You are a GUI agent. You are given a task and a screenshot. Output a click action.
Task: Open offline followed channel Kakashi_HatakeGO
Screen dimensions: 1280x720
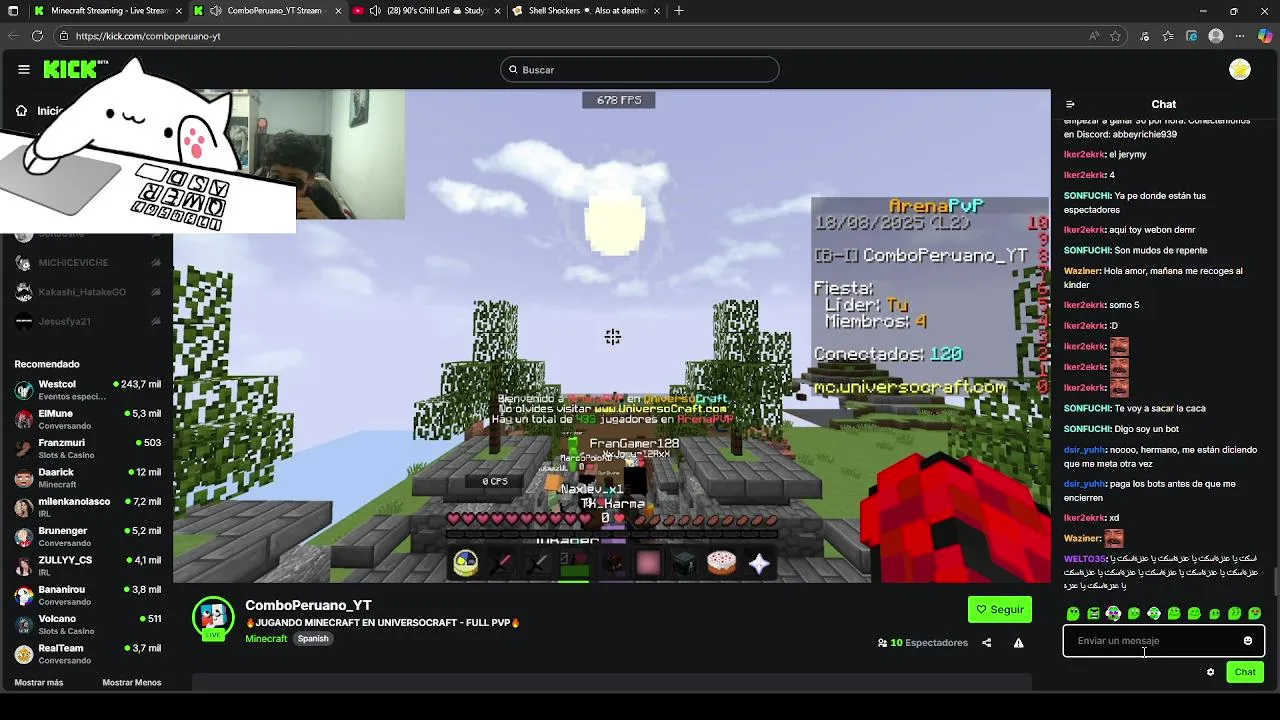click(x=88, y=292)
